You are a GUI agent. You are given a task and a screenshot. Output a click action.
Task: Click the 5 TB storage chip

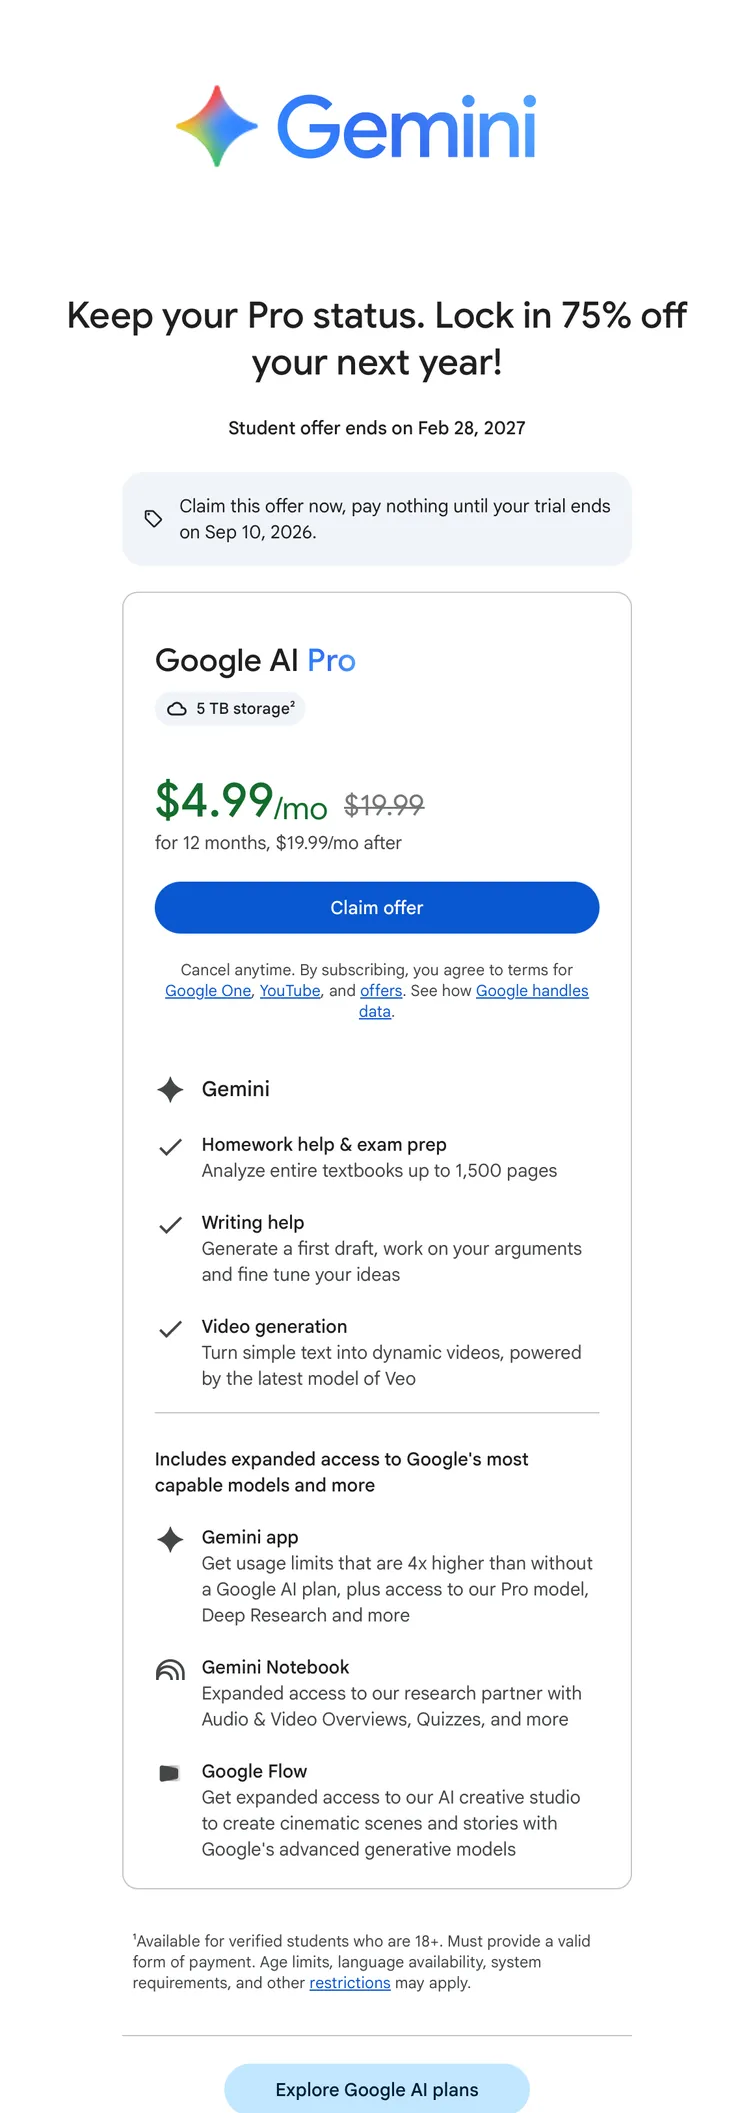(230, 708)
